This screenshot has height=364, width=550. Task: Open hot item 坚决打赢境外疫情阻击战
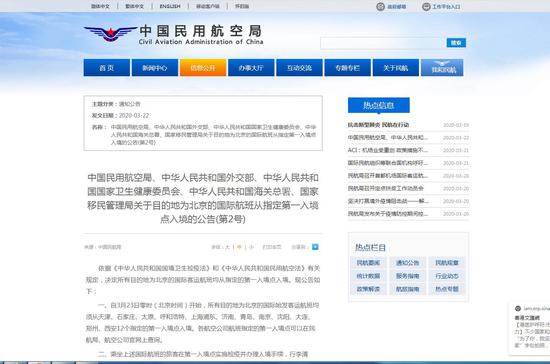click(x=388, y=201)
